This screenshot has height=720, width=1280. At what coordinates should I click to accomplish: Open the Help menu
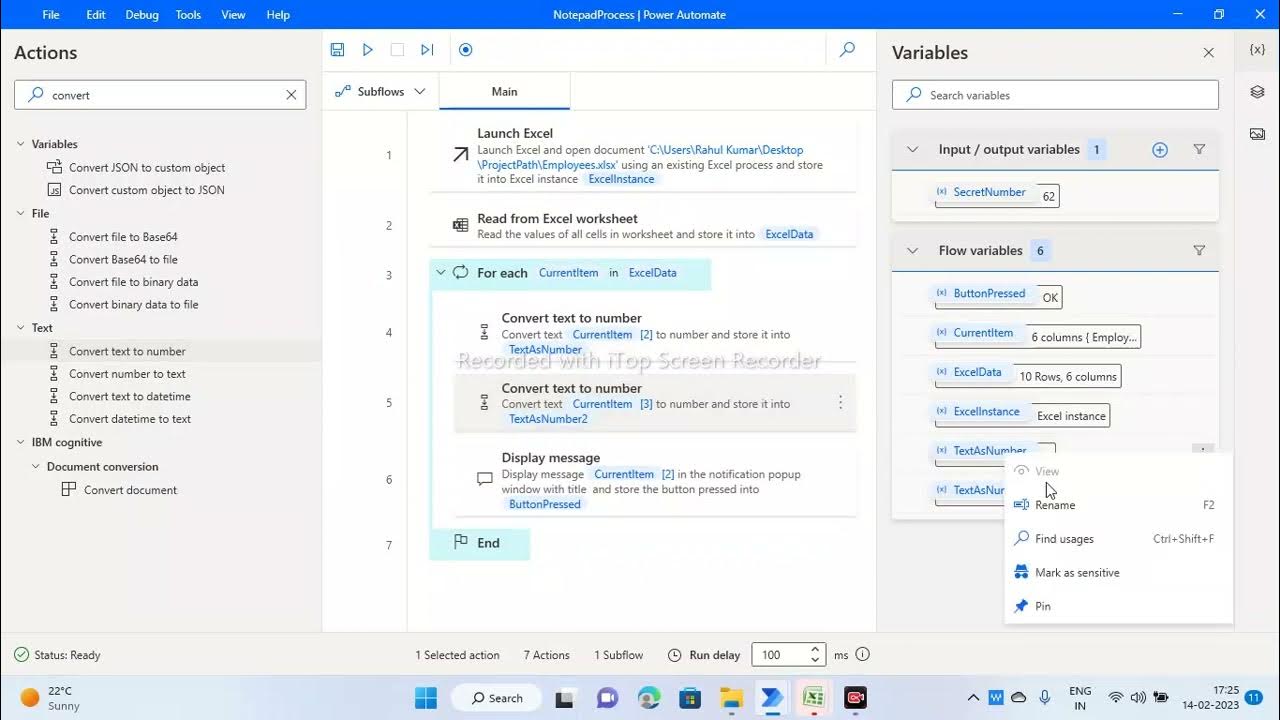tap(278, 15)
